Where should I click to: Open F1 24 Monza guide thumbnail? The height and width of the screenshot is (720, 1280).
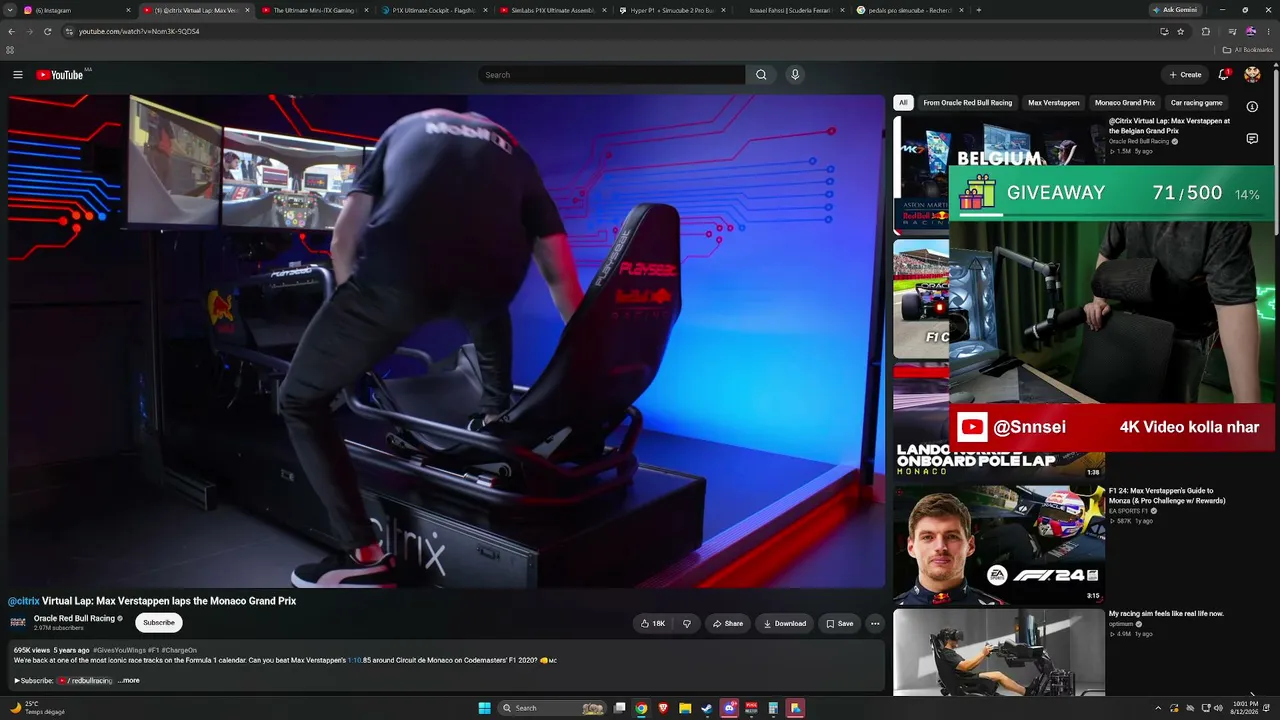pos(999,545)
